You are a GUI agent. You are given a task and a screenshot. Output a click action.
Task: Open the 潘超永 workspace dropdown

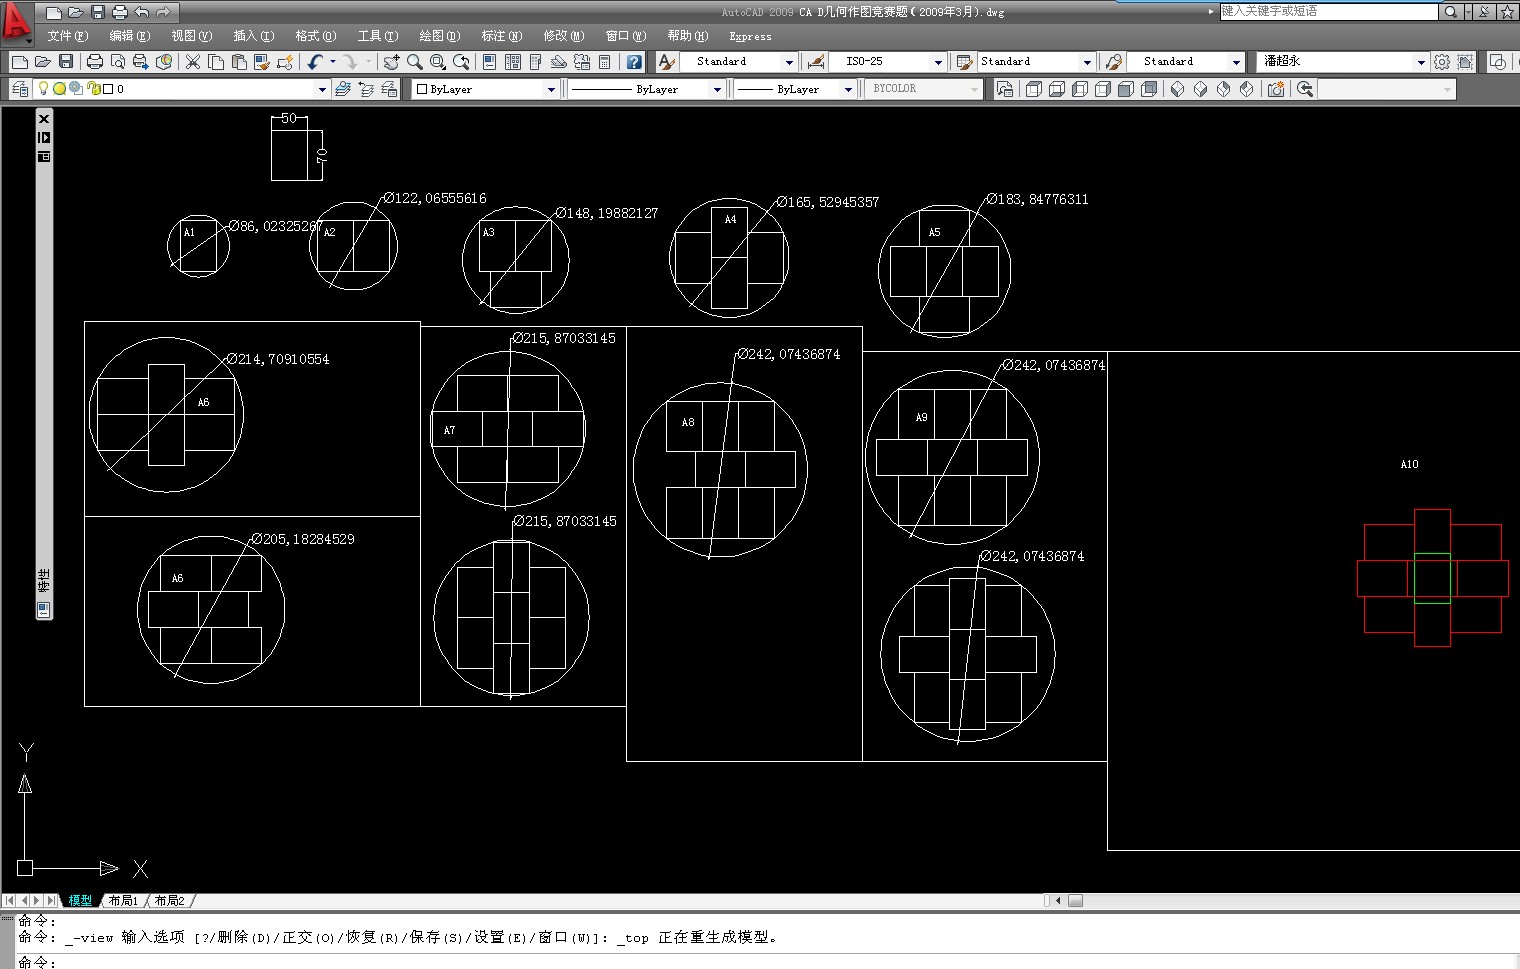(1421, 62)
